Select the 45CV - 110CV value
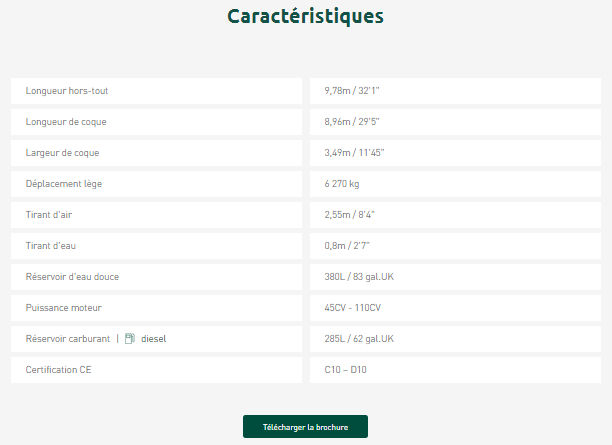The width and height of the screenshot is (612, 445). pyautogui.click(x=354, y=308)
